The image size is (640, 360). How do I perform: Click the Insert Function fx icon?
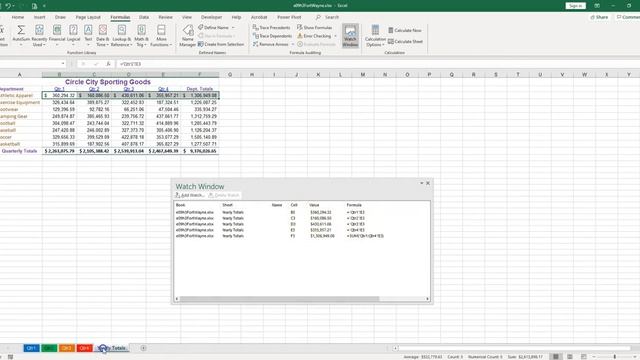pyautogui.click(x=108, y=64)
